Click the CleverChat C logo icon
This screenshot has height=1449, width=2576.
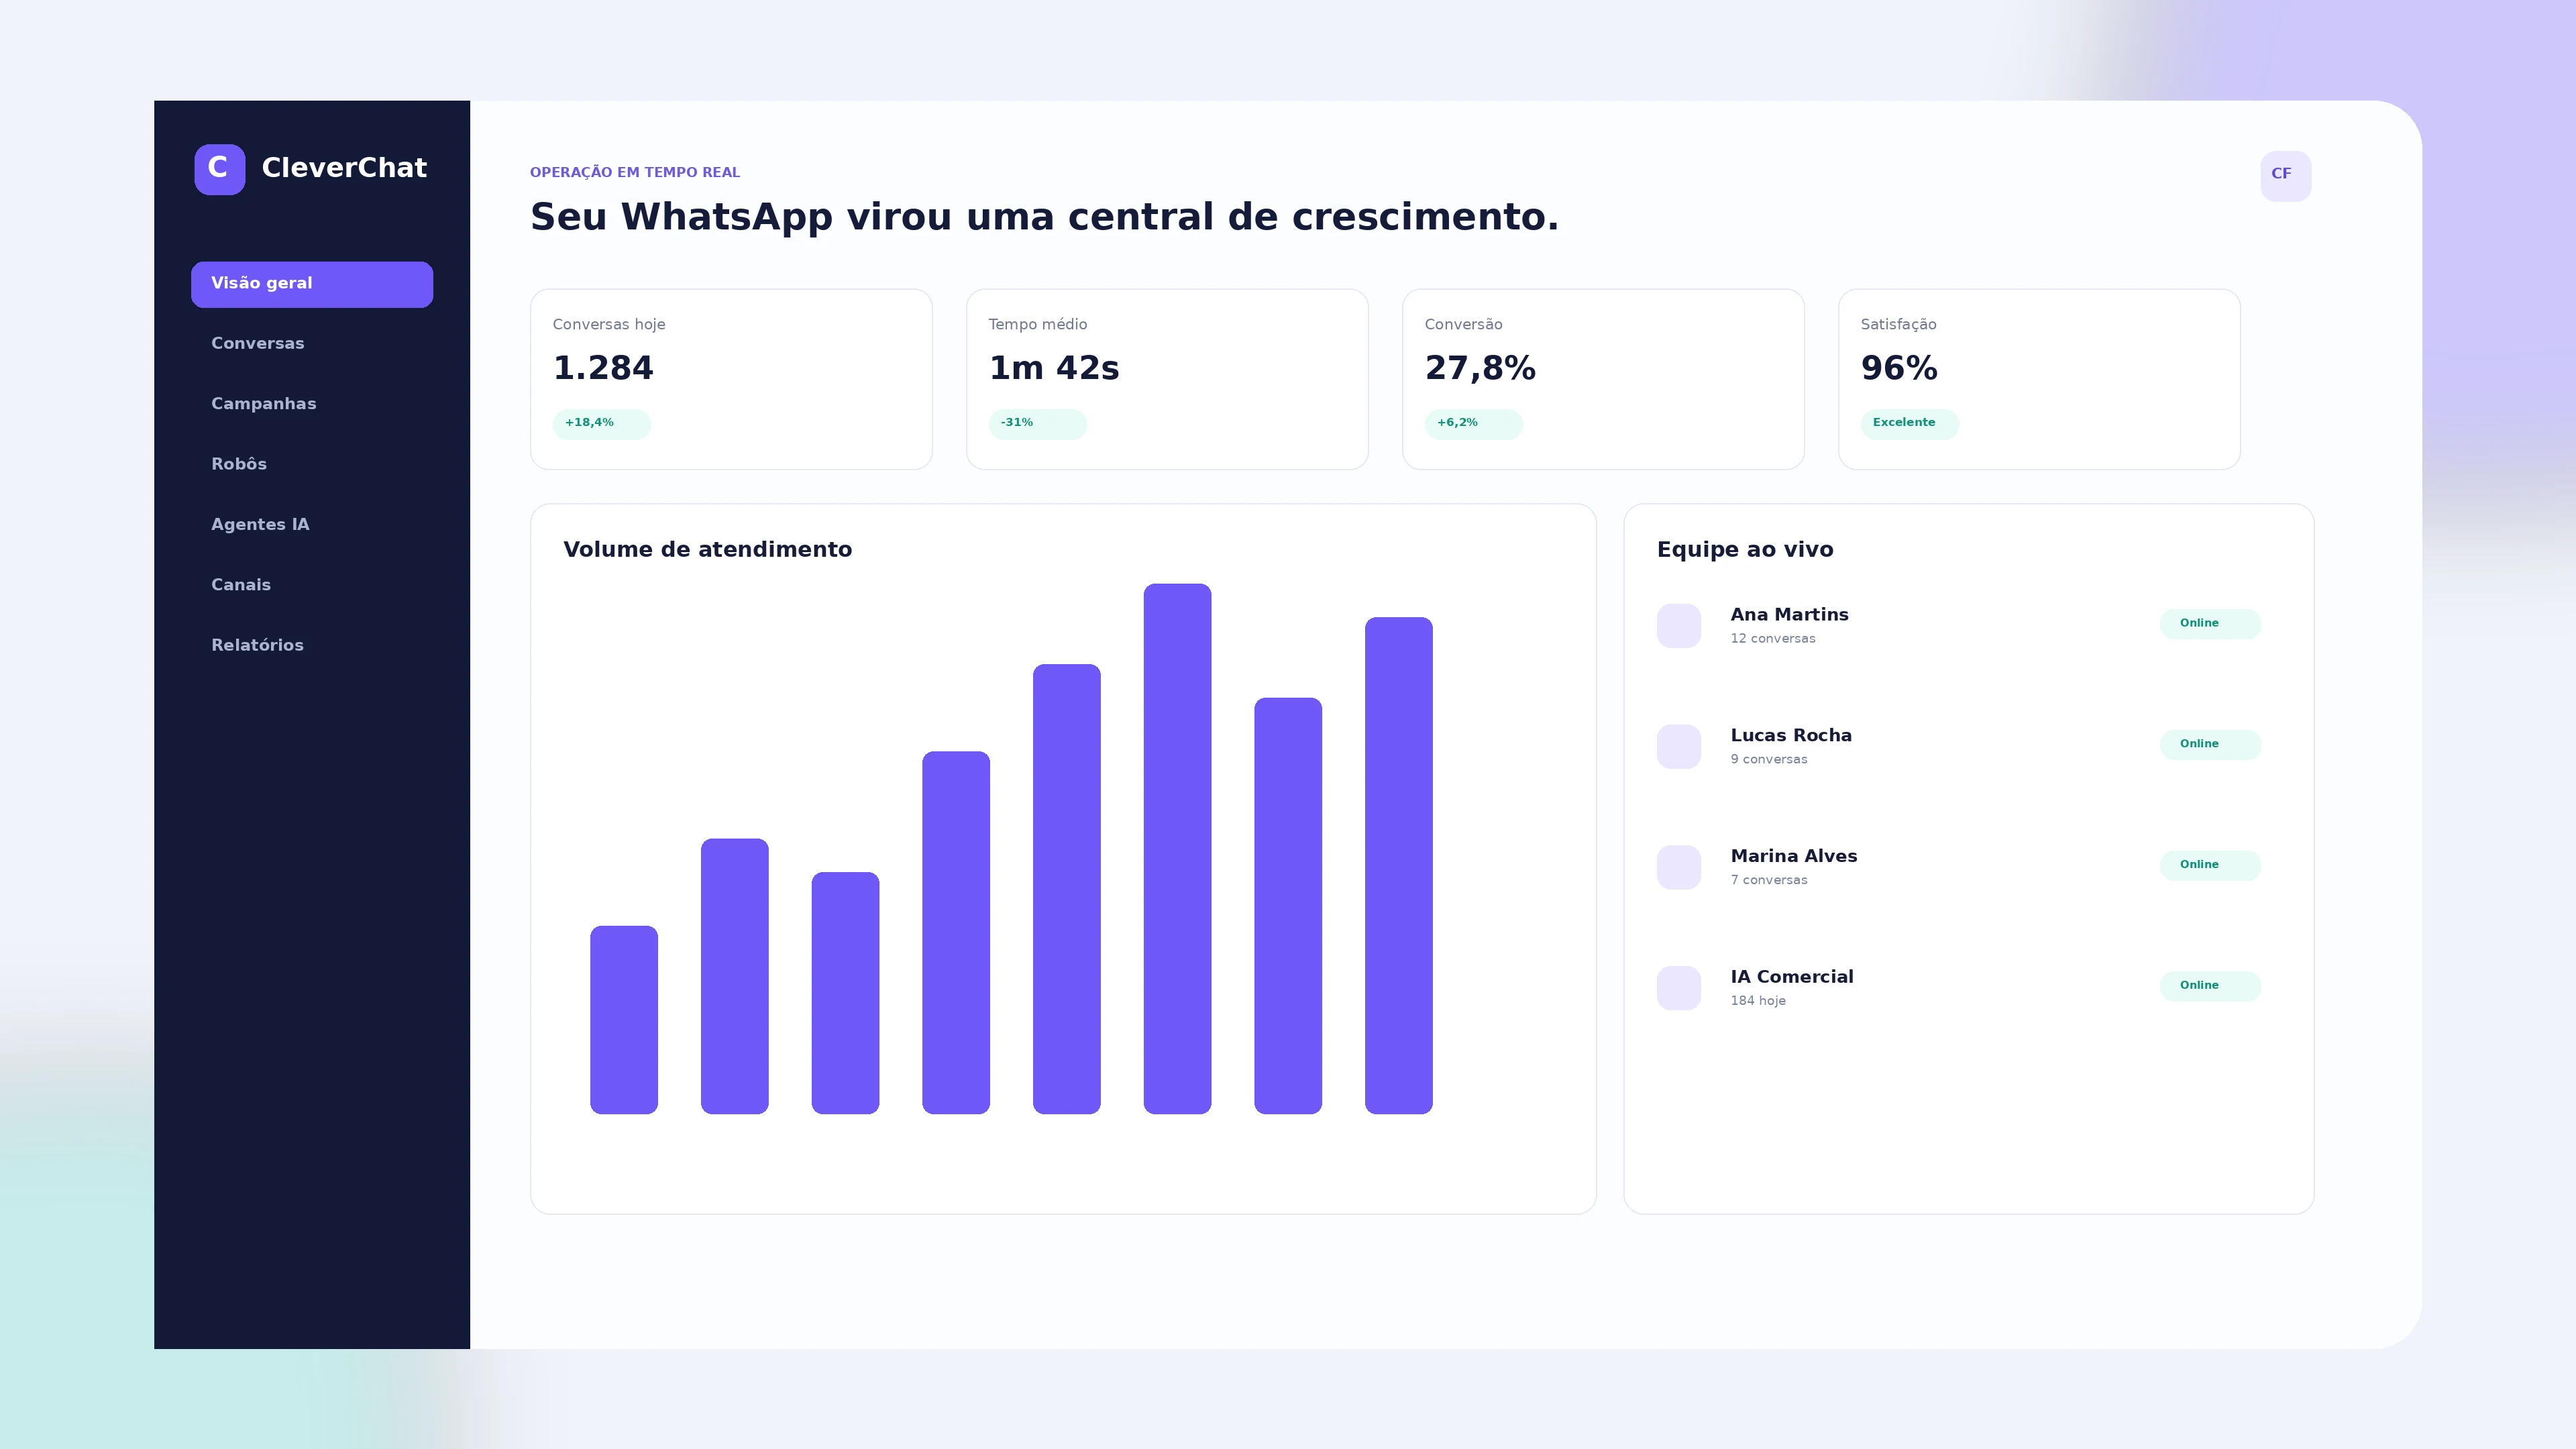pos(219,169)
